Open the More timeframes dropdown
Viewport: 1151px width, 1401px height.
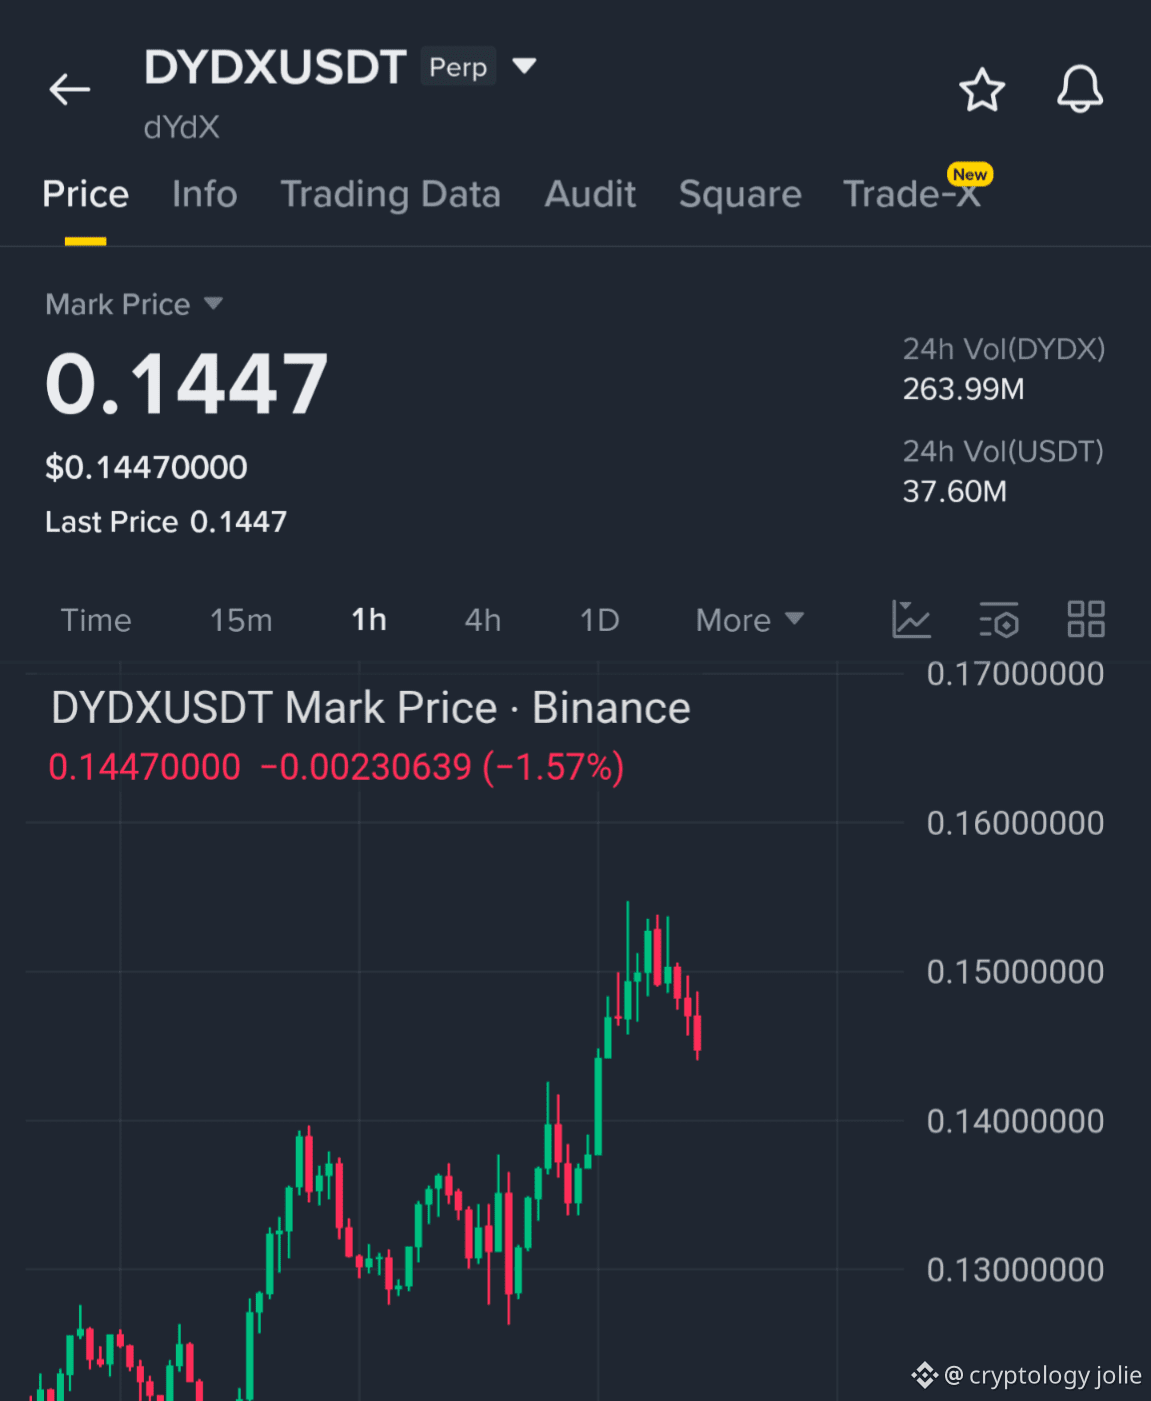pos(750,620)
